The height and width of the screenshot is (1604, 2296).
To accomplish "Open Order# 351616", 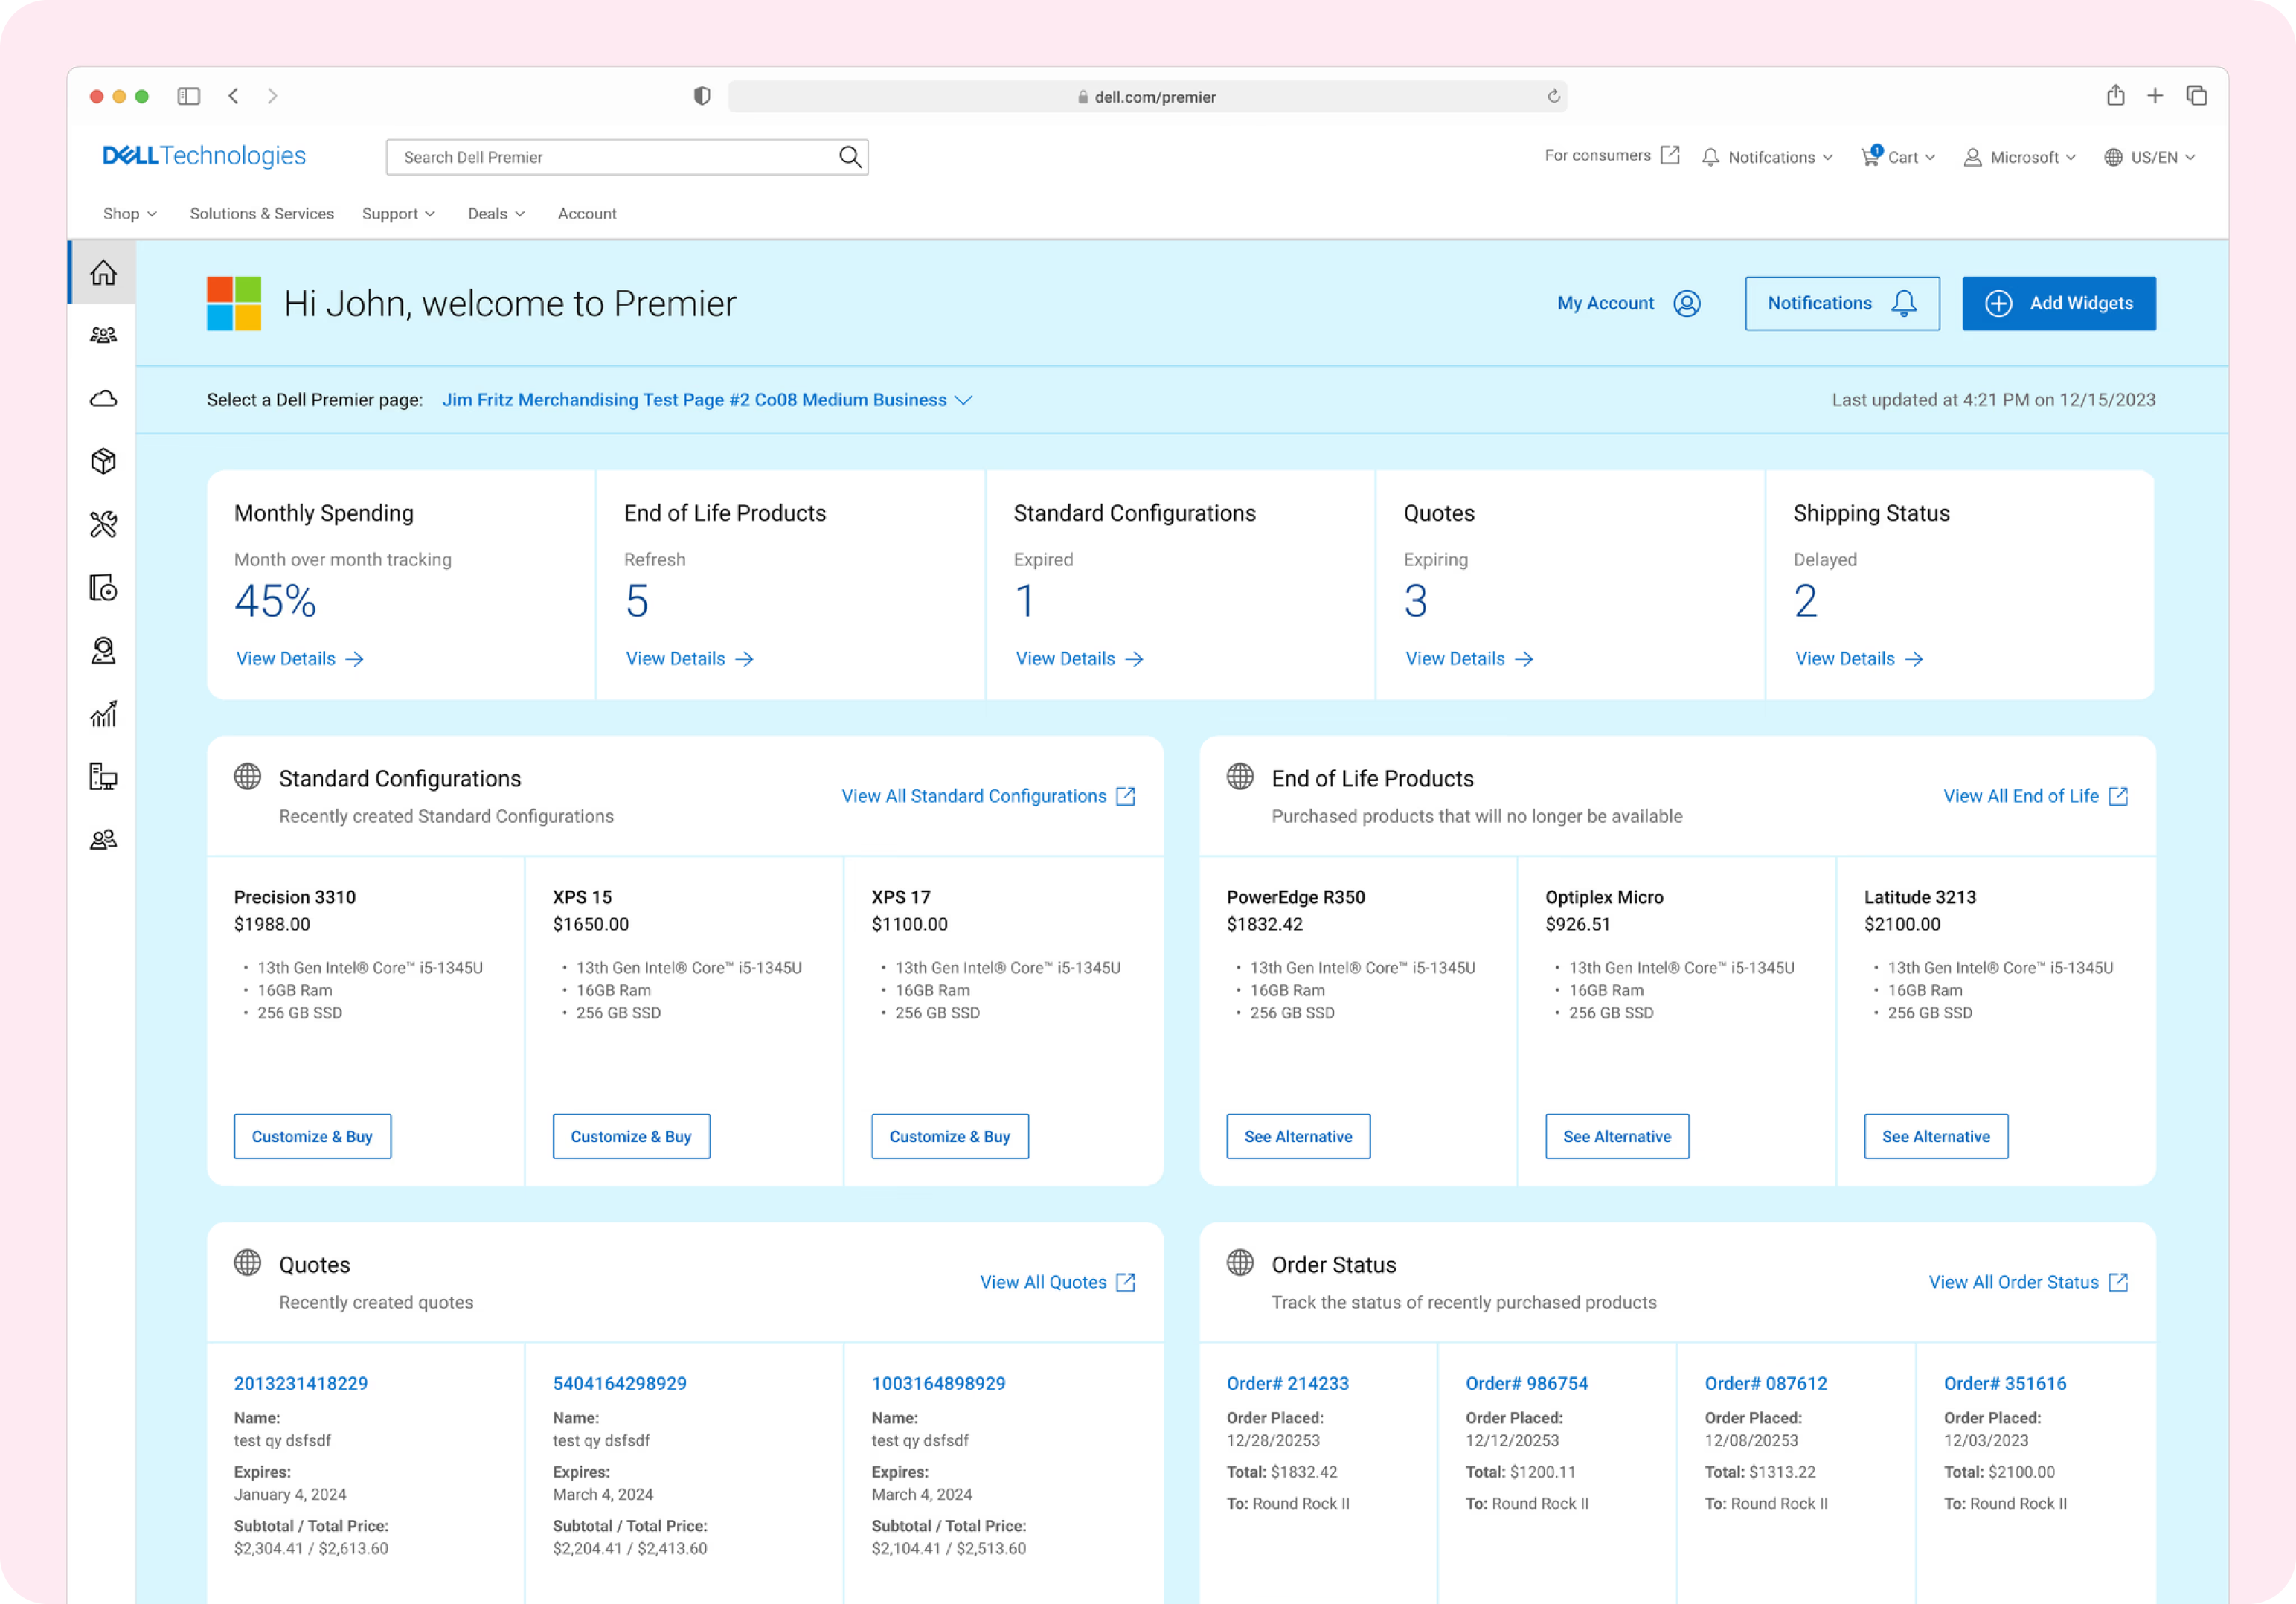I will coord(2005,1383).
